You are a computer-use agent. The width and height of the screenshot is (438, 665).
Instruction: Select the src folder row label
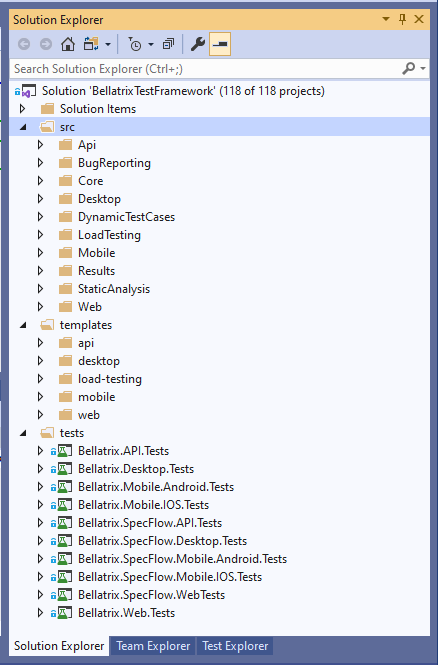67,127
